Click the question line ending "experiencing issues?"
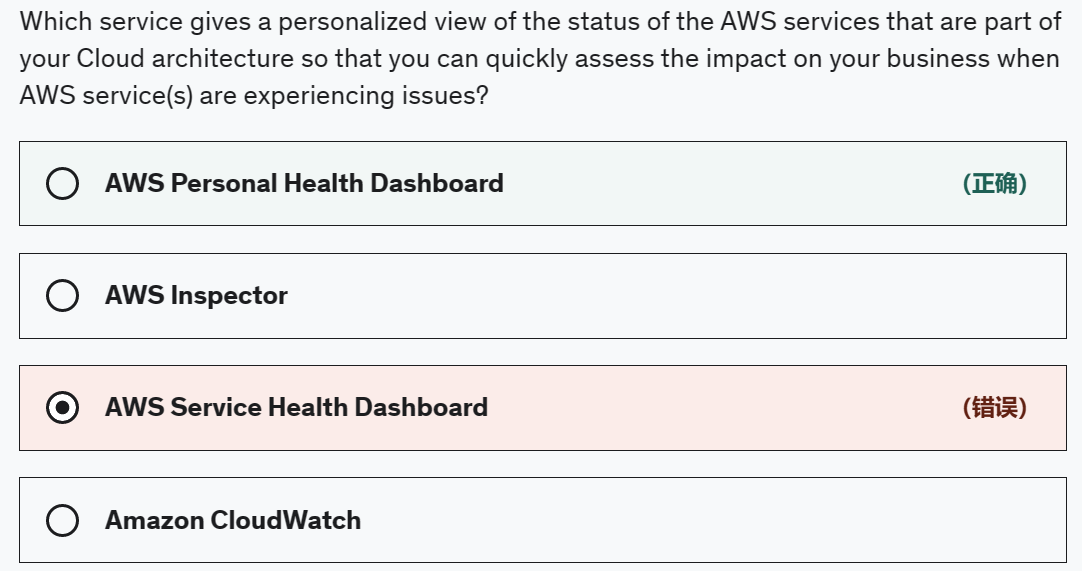 254,97
